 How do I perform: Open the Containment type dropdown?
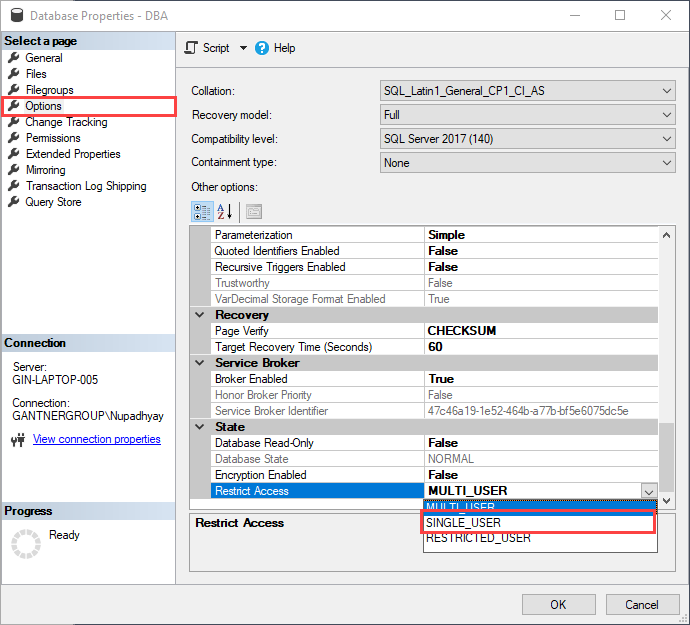tap(528, 162)
